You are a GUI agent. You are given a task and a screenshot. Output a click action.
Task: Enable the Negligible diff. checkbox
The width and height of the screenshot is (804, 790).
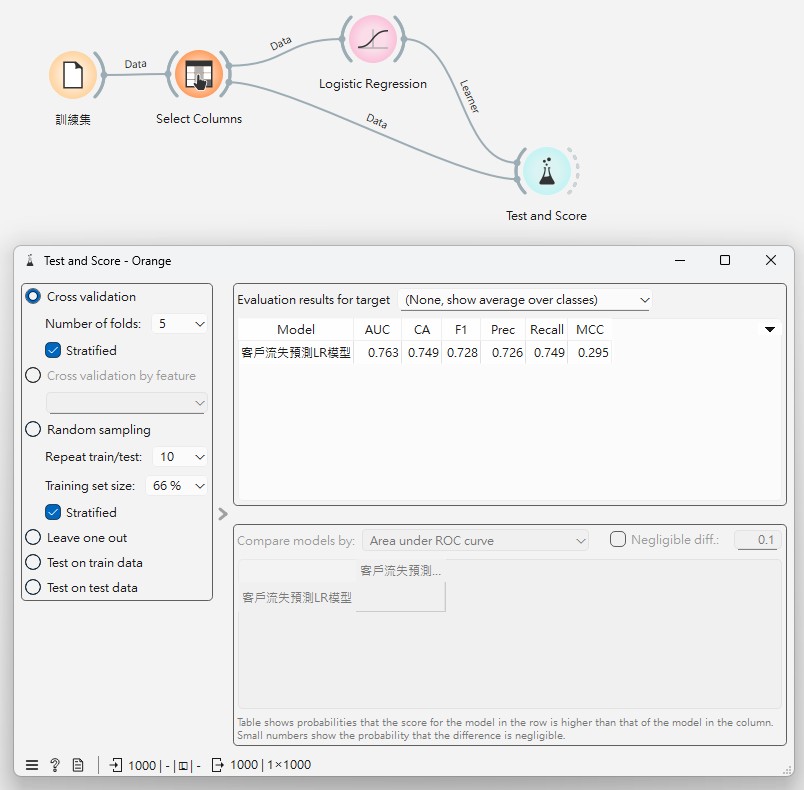point(618,540)
